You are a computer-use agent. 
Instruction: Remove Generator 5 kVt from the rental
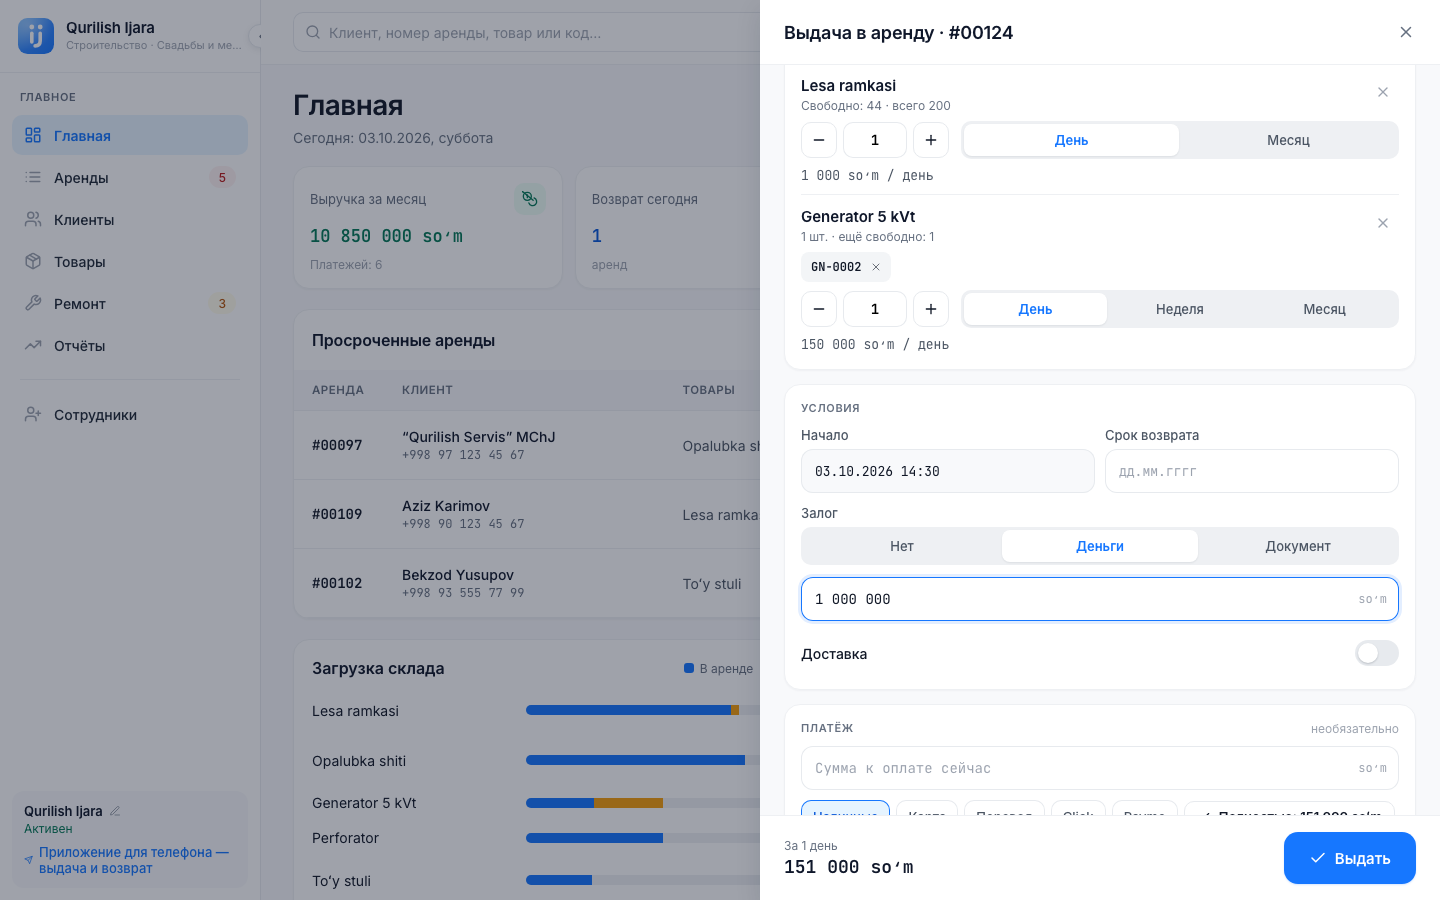tap(1383, 223)
